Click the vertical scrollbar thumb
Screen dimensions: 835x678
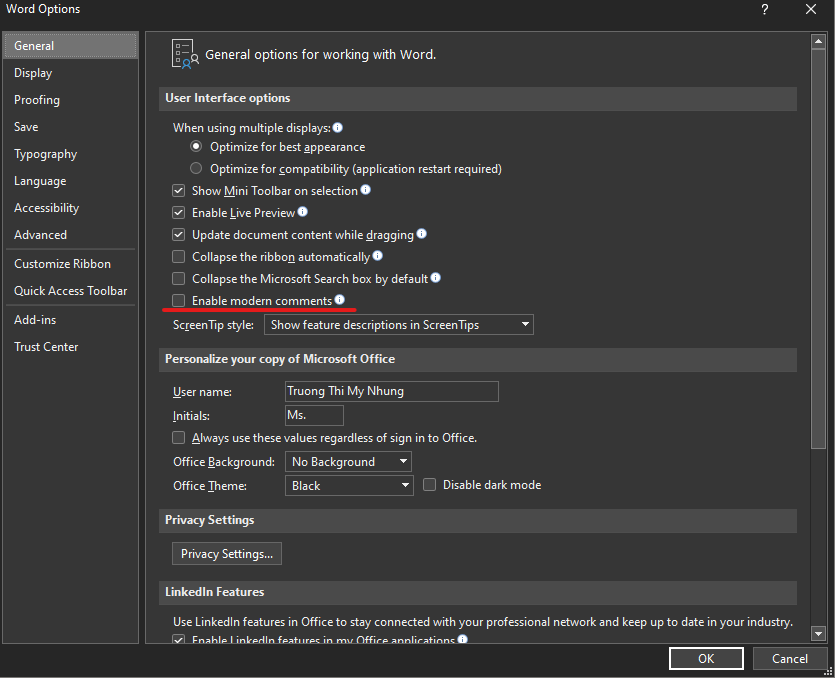[818, 250]
